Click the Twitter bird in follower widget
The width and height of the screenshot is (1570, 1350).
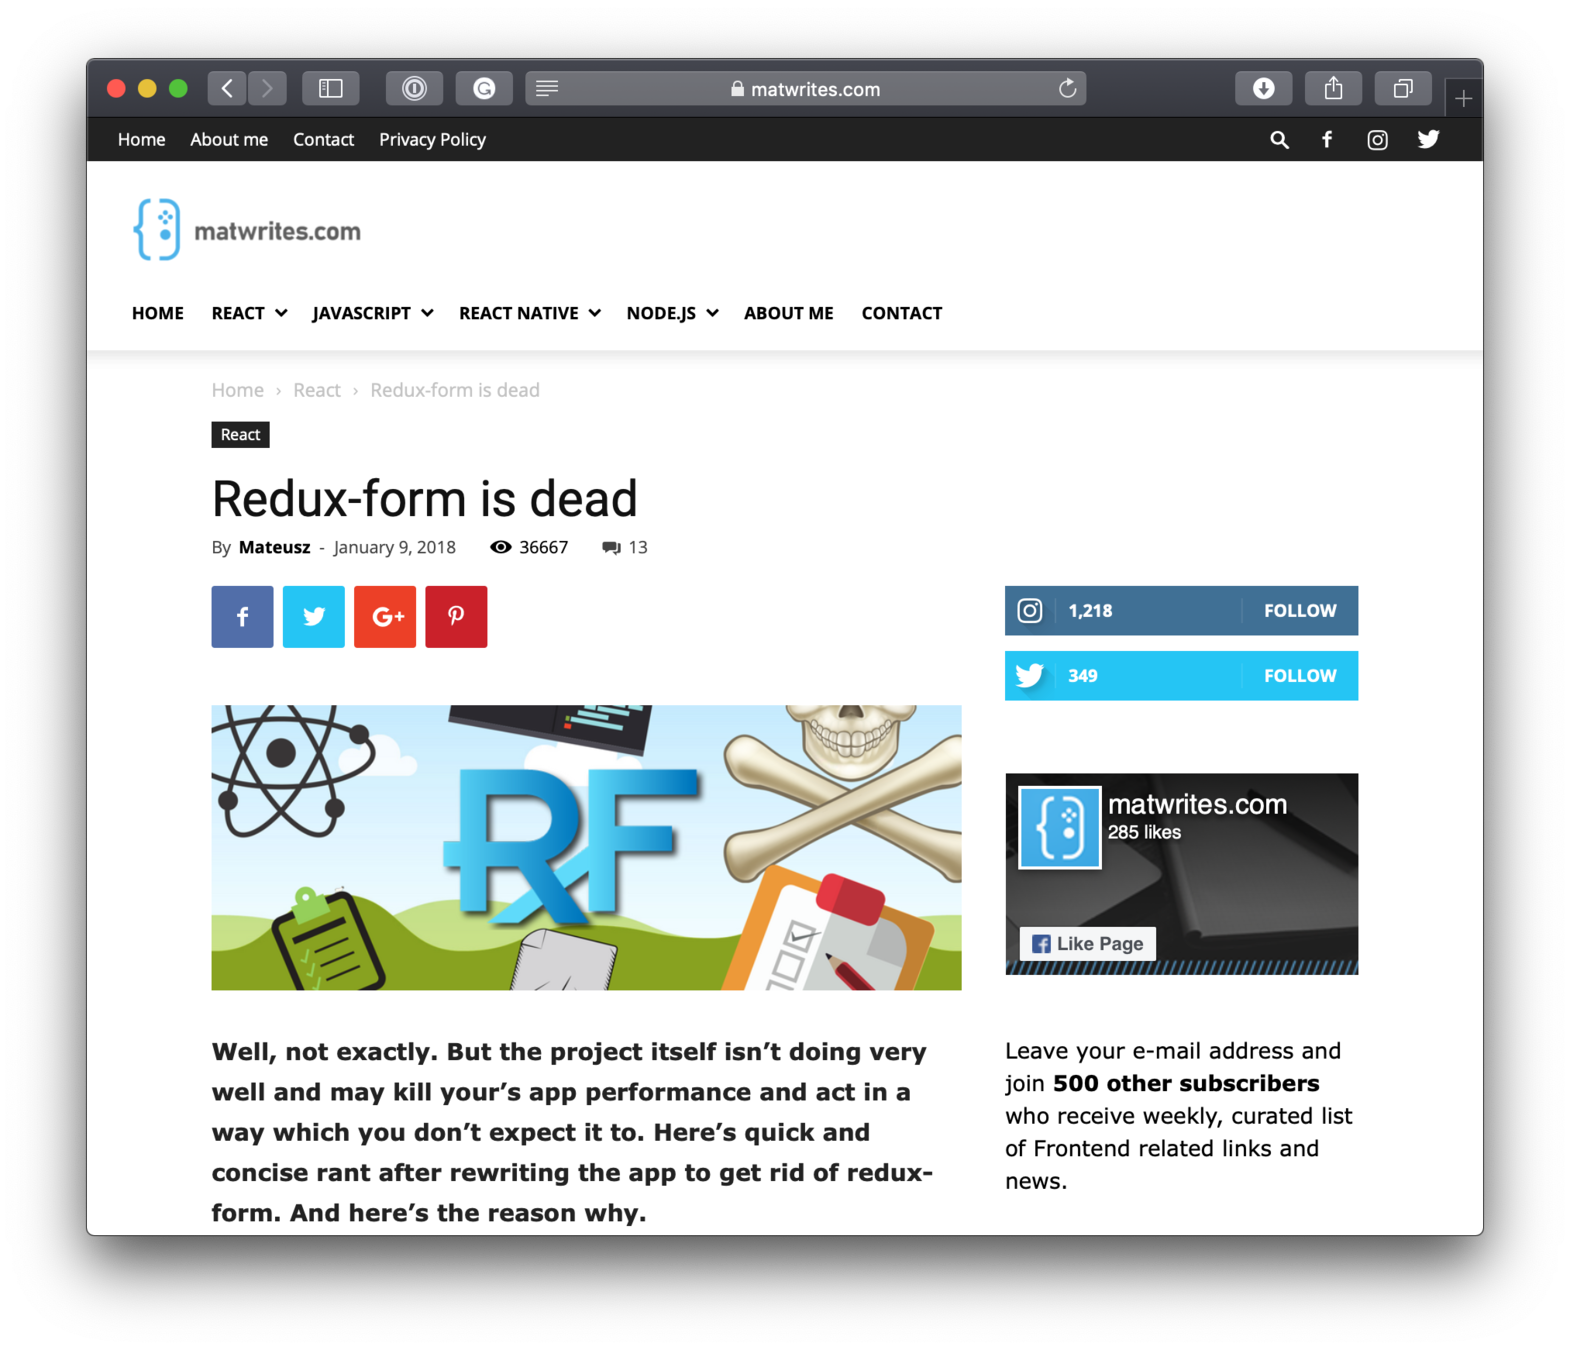pos(1030,676)
